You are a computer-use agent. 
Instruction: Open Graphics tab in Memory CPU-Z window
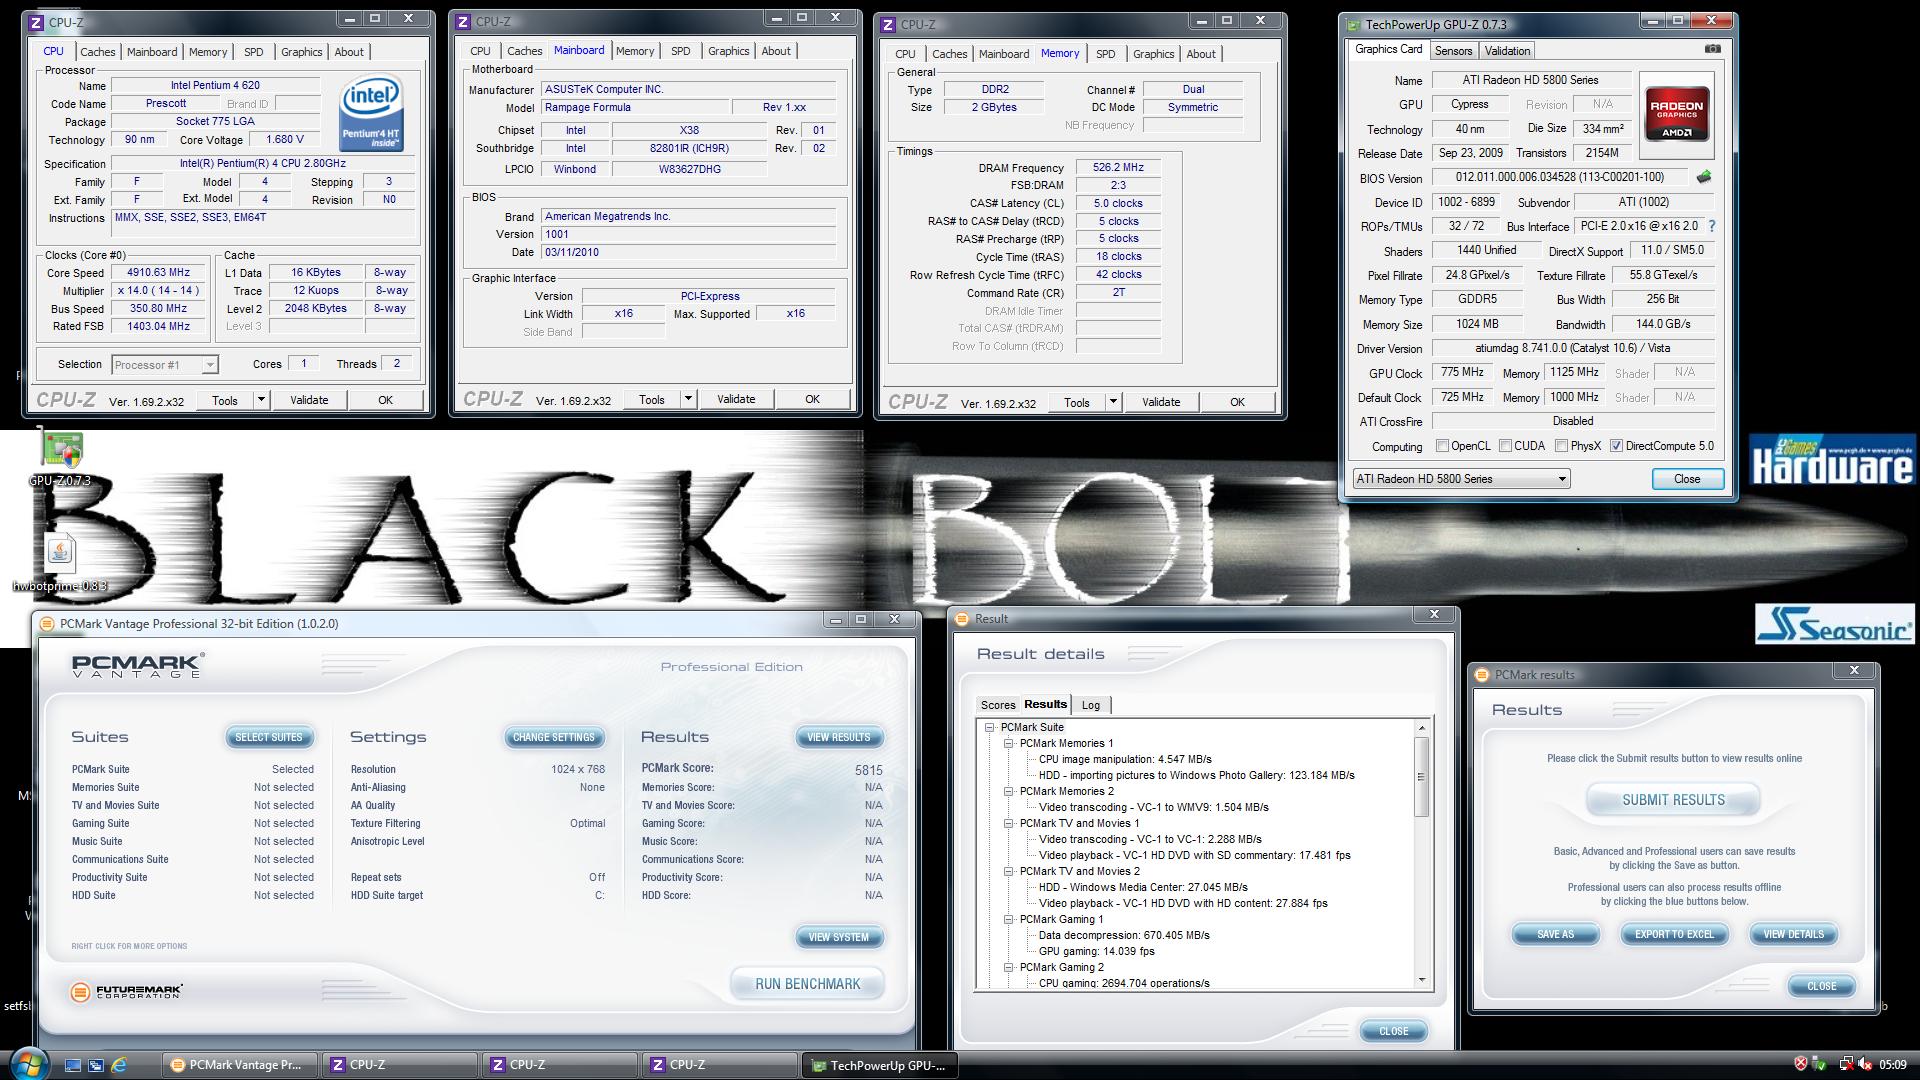(1153, 54)
